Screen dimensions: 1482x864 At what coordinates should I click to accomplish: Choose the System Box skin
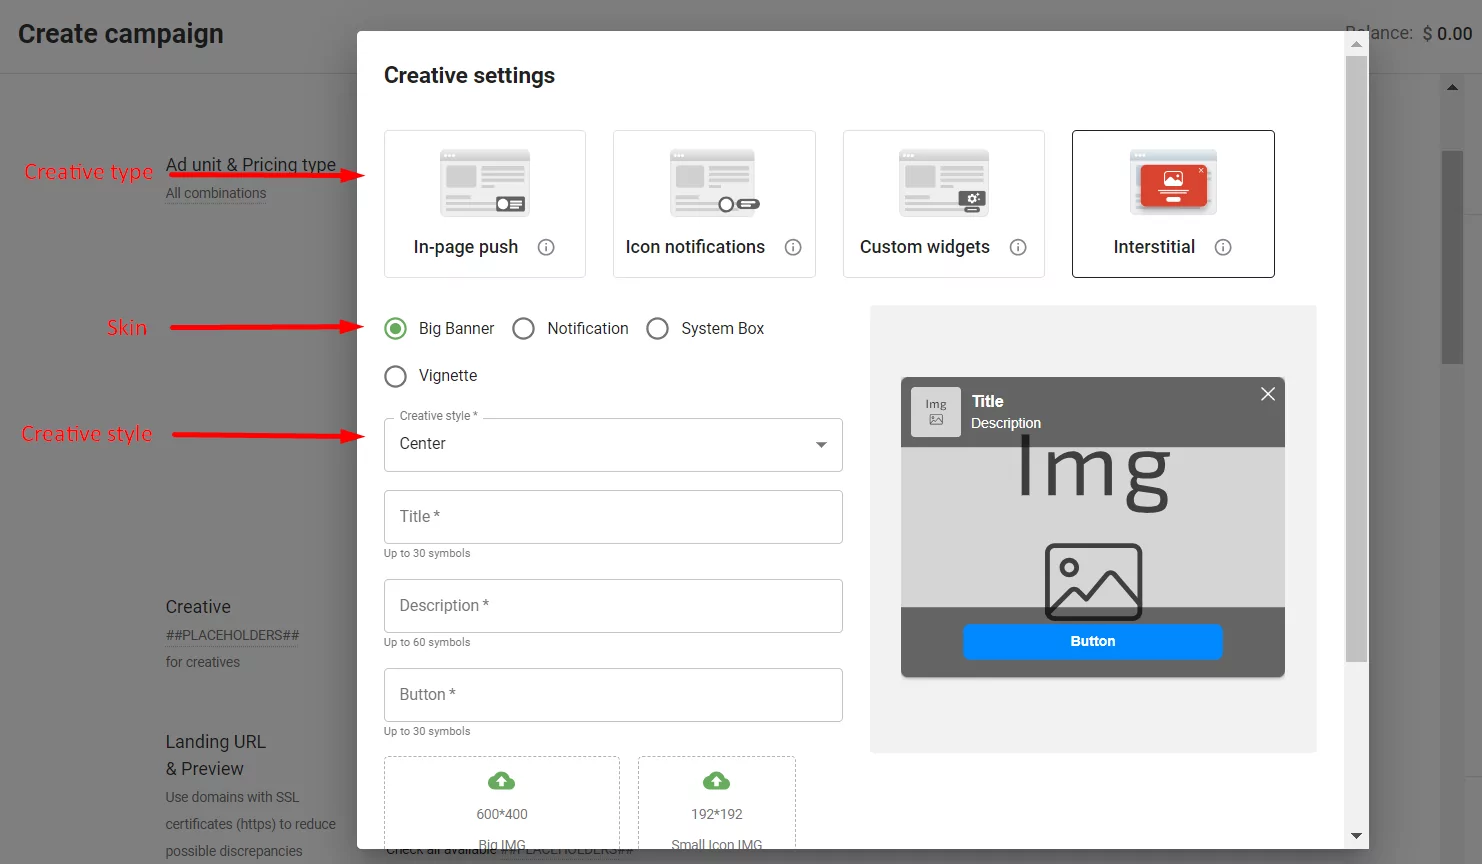coord(658,329)
